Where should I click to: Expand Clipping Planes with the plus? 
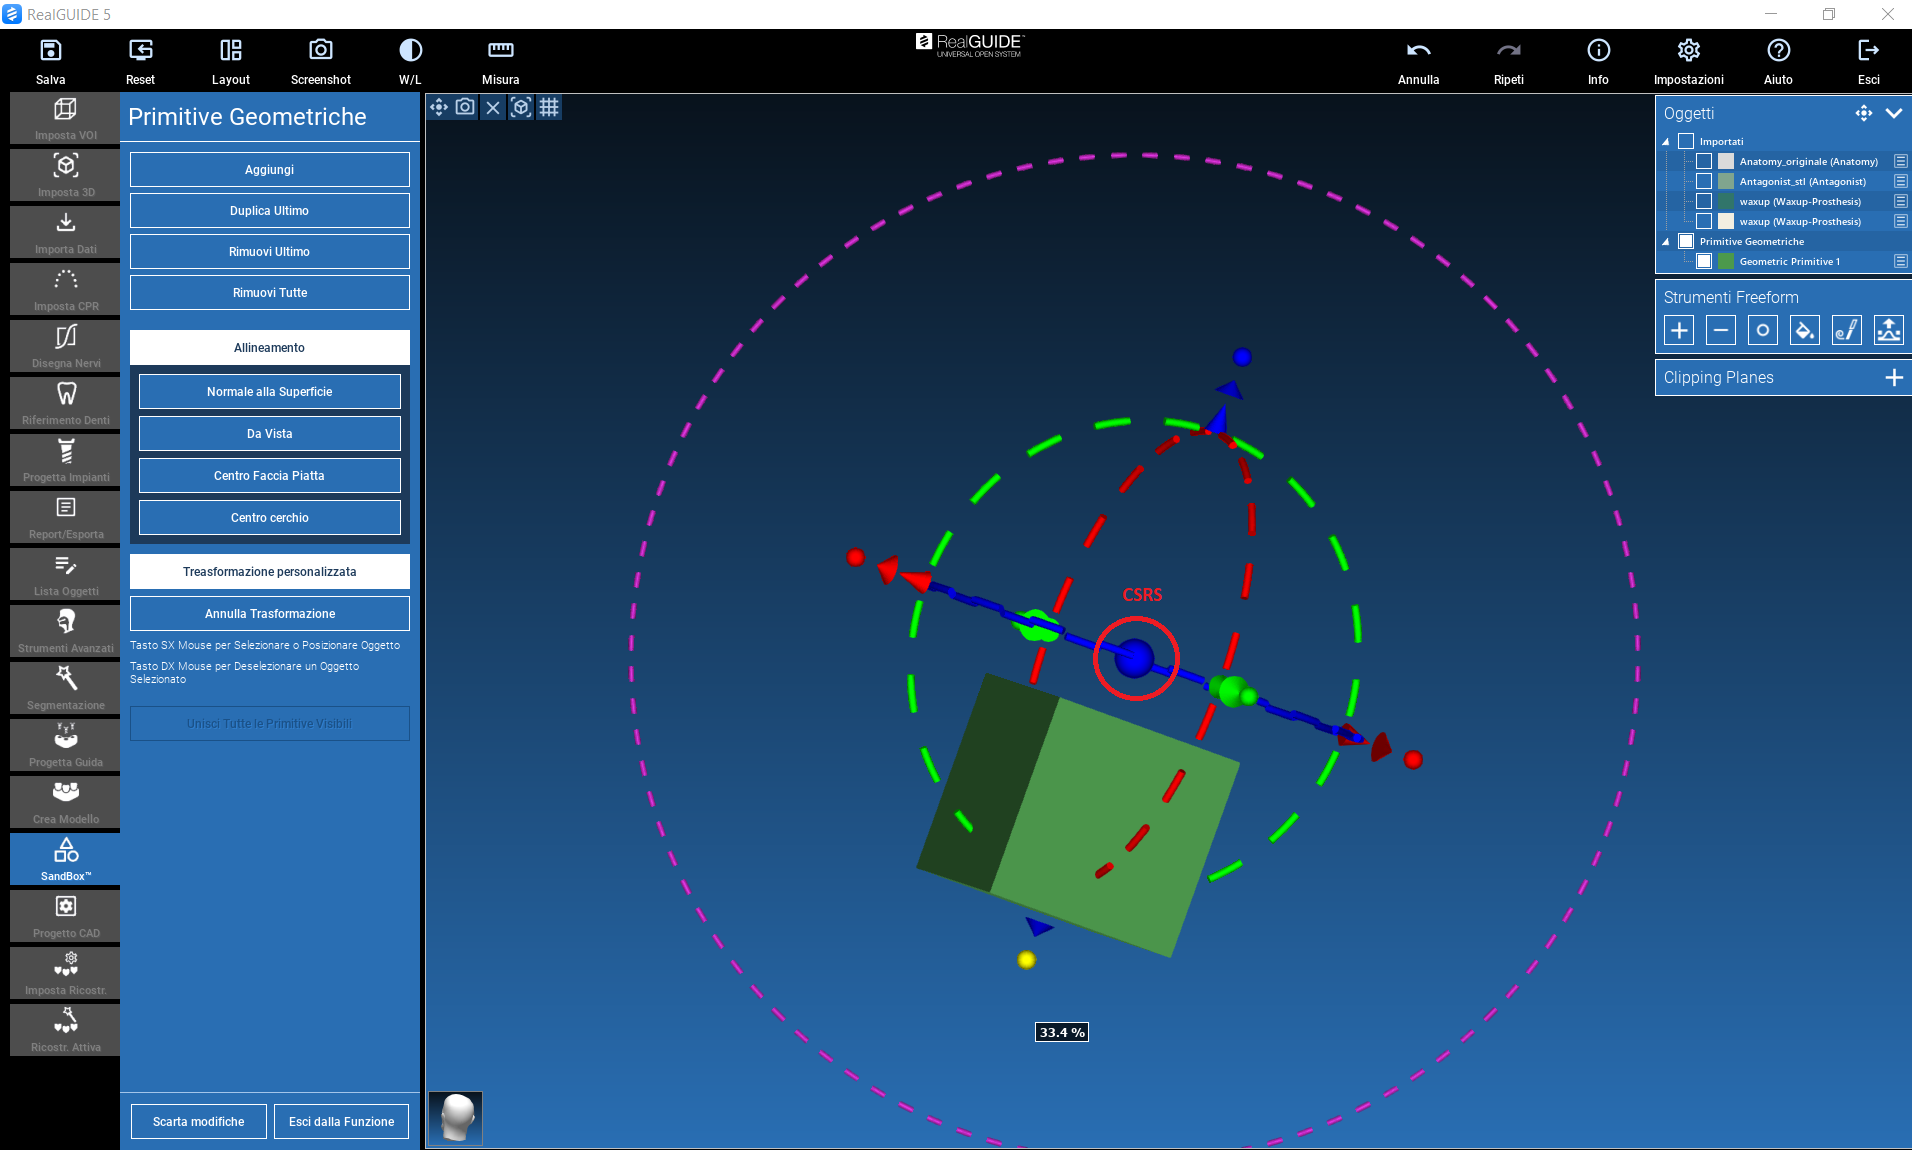pos(1893,377)
